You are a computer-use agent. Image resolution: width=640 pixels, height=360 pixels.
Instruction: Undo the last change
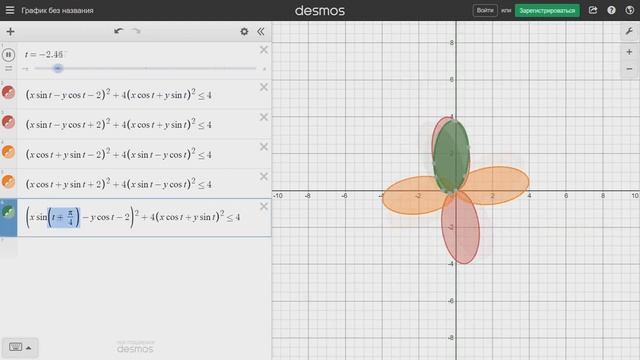pyautogui.click(x=118, y=31)
